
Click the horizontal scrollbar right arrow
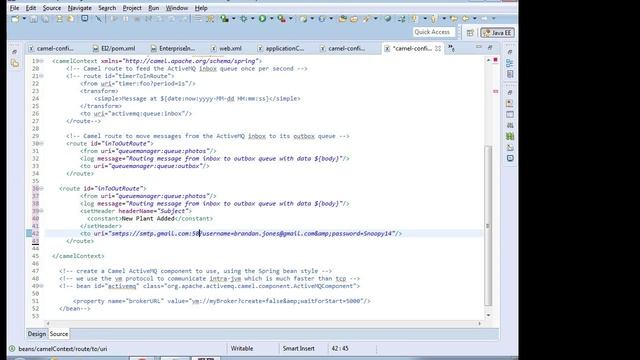480,323
